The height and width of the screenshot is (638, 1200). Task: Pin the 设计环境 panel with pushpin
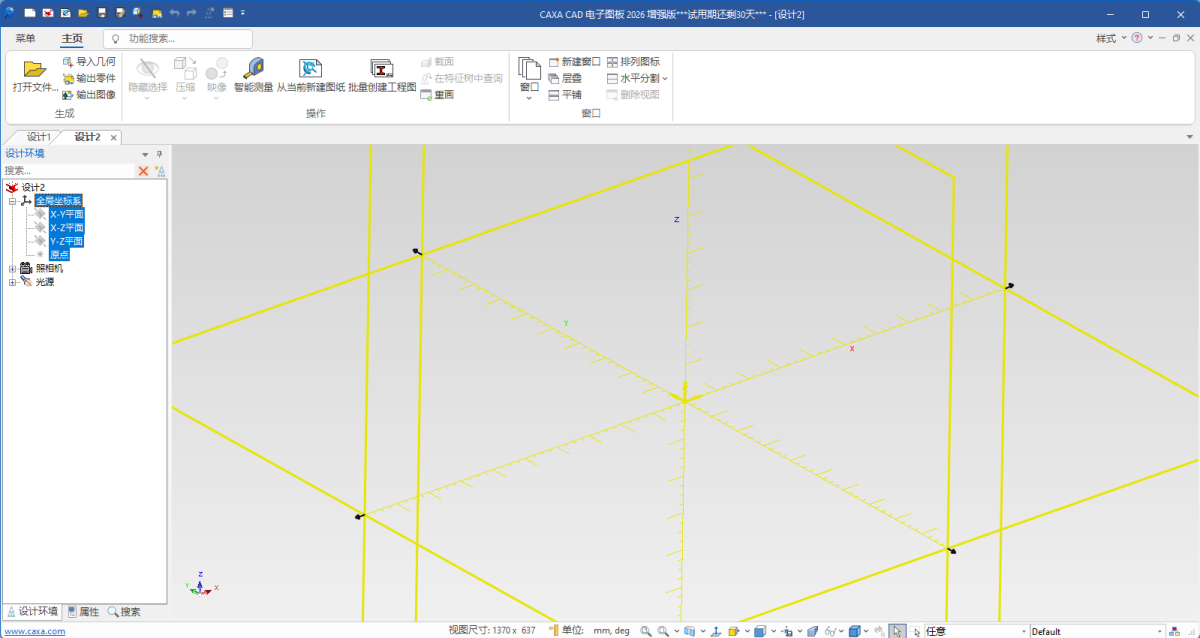click(159, 154)
